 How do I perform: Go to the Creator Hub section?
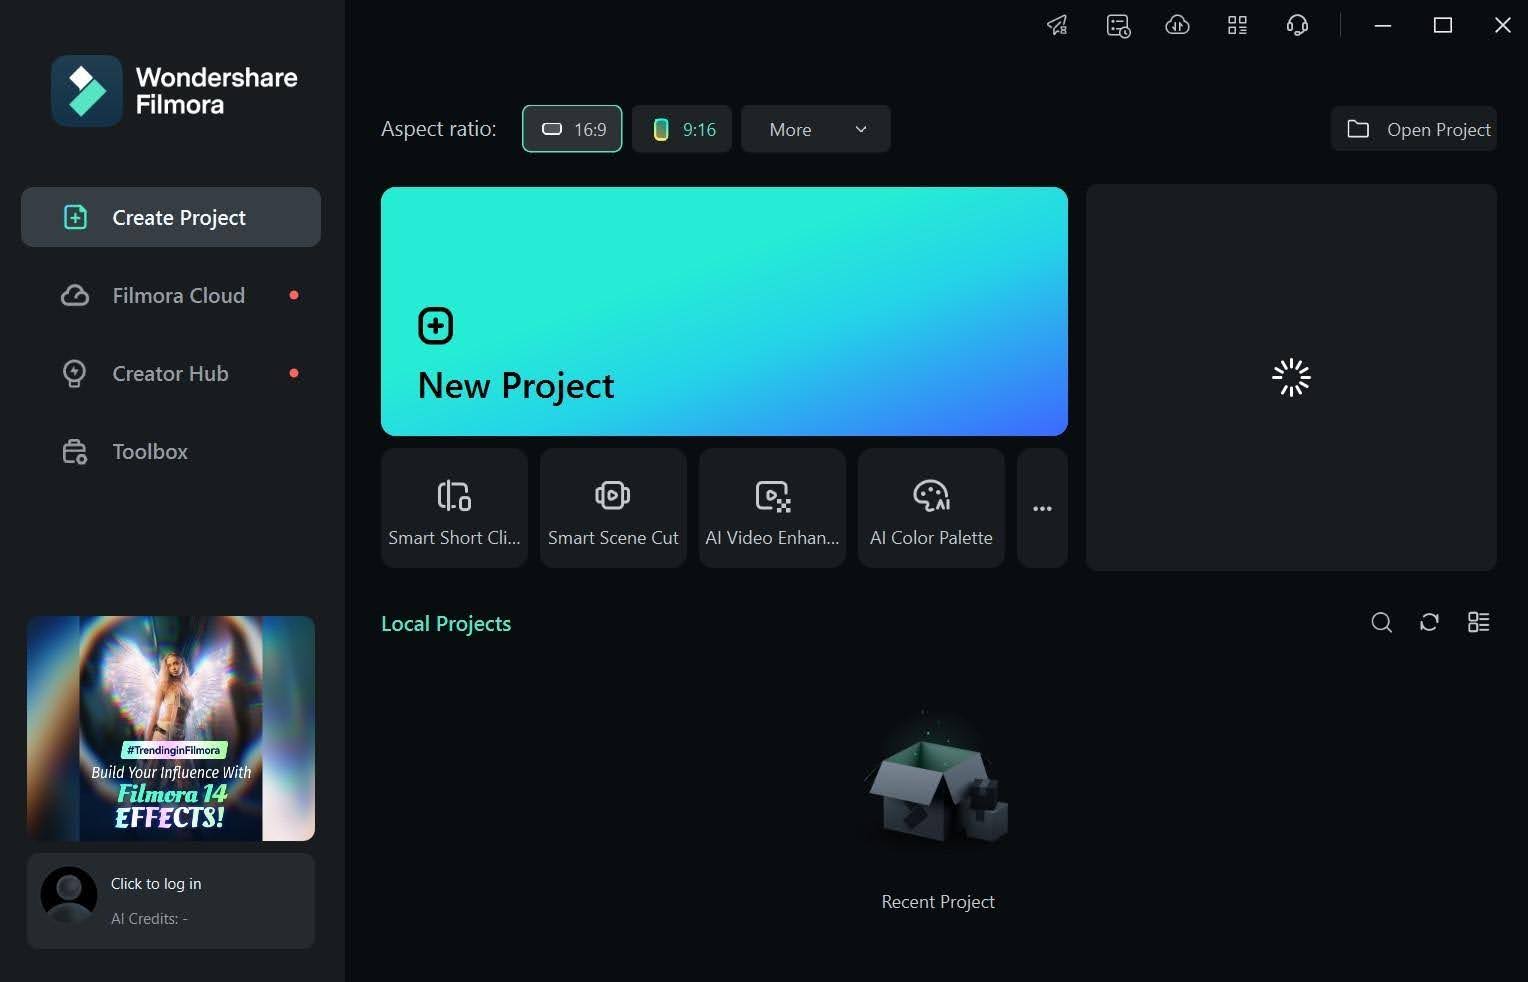click(170, 373)
